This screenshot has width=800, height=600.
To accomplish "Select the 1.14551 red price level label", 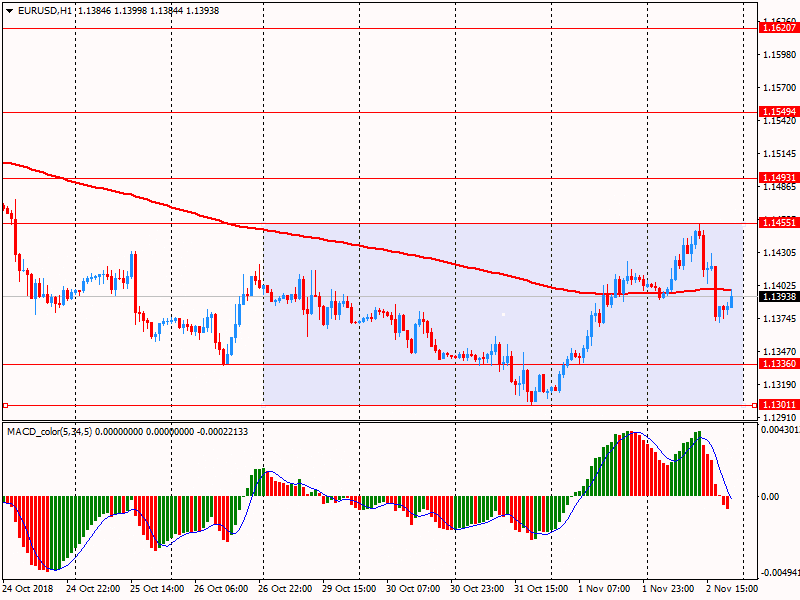I will (x=779, y=222).
